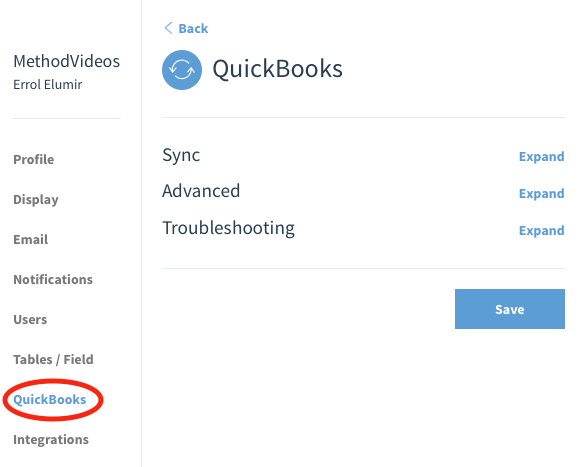Click the MethodVideos account name
The height and width of the screenshot is (467, 581).
(x=67, y=62)
